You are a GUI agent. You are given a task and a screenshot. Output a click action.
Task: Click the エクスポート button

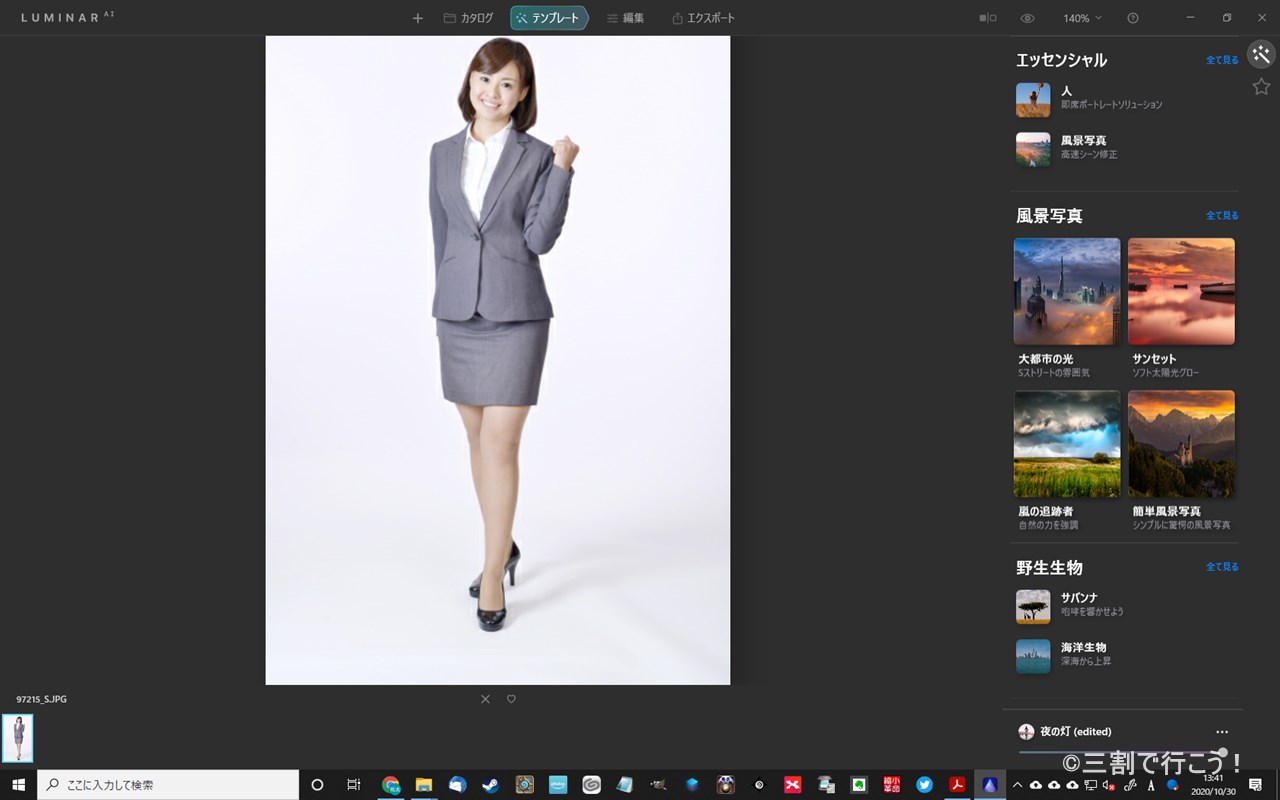(x=703, y=18)
